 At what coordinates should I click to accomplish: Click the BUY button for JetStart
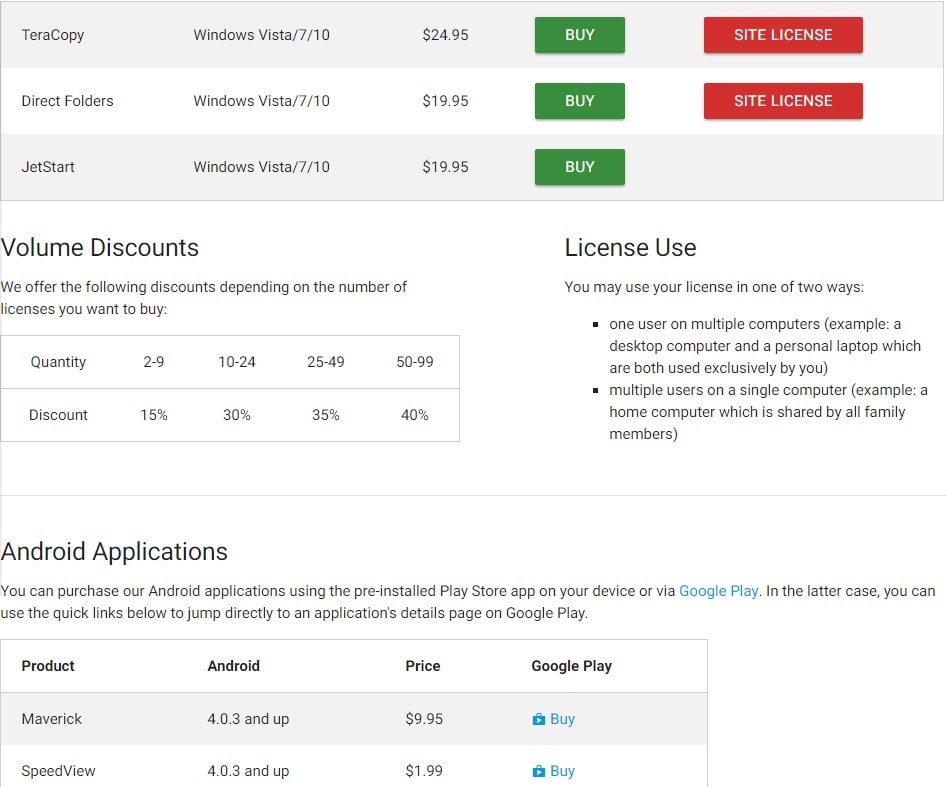coord(579,167)
